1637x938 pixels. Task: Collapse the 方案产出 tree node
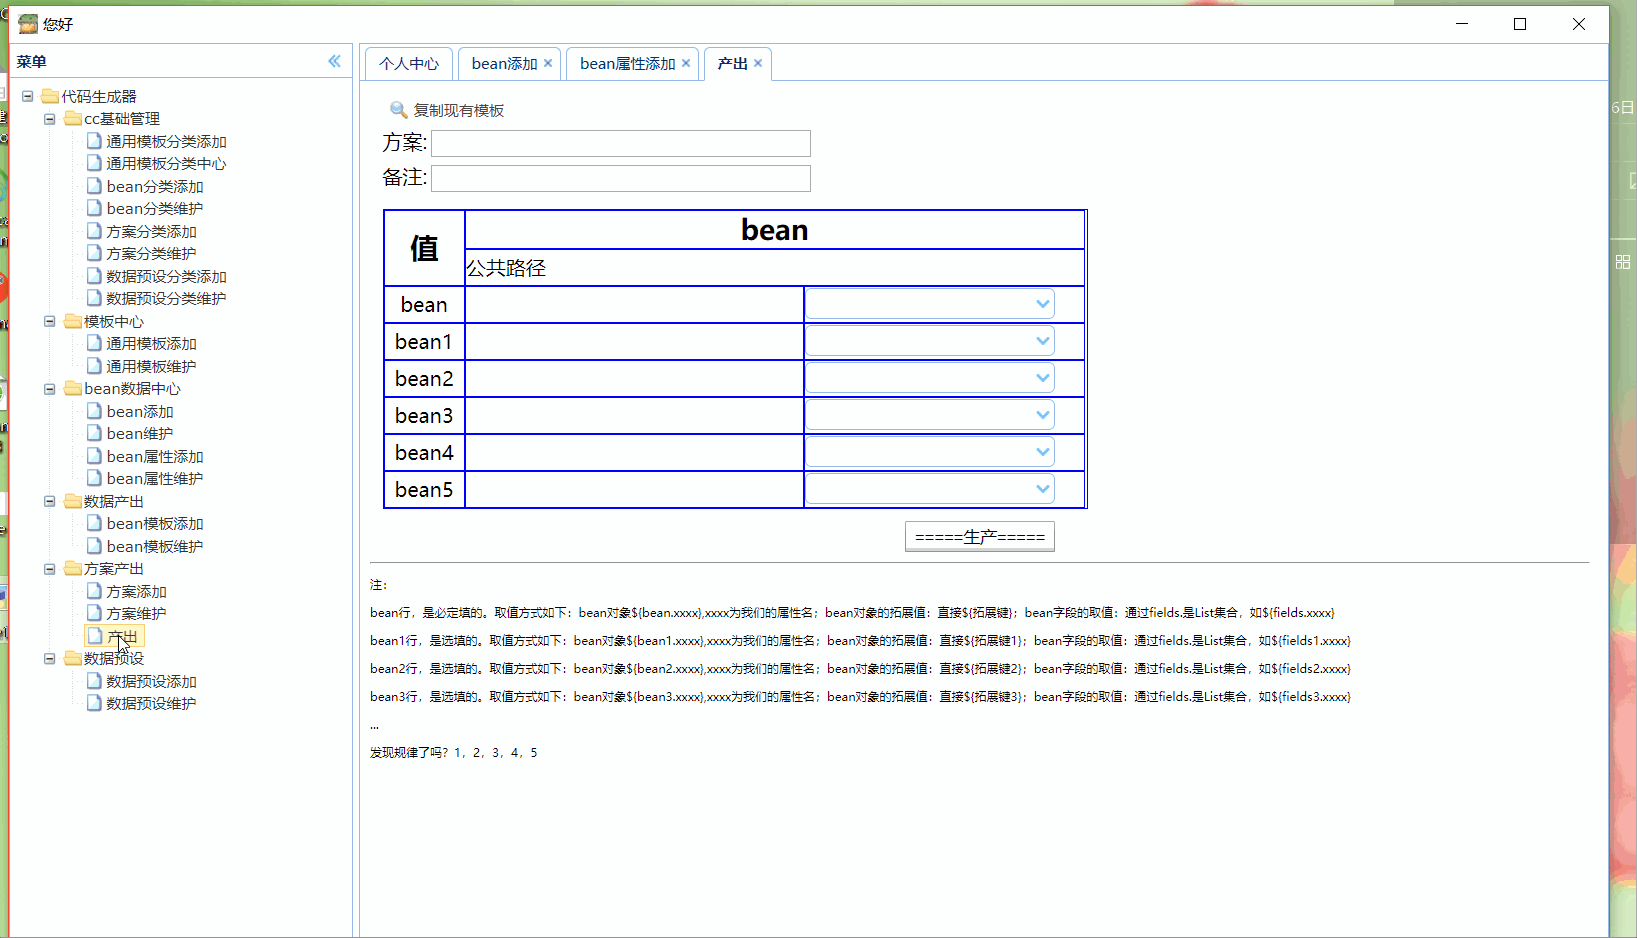click(x=49, y=568)
